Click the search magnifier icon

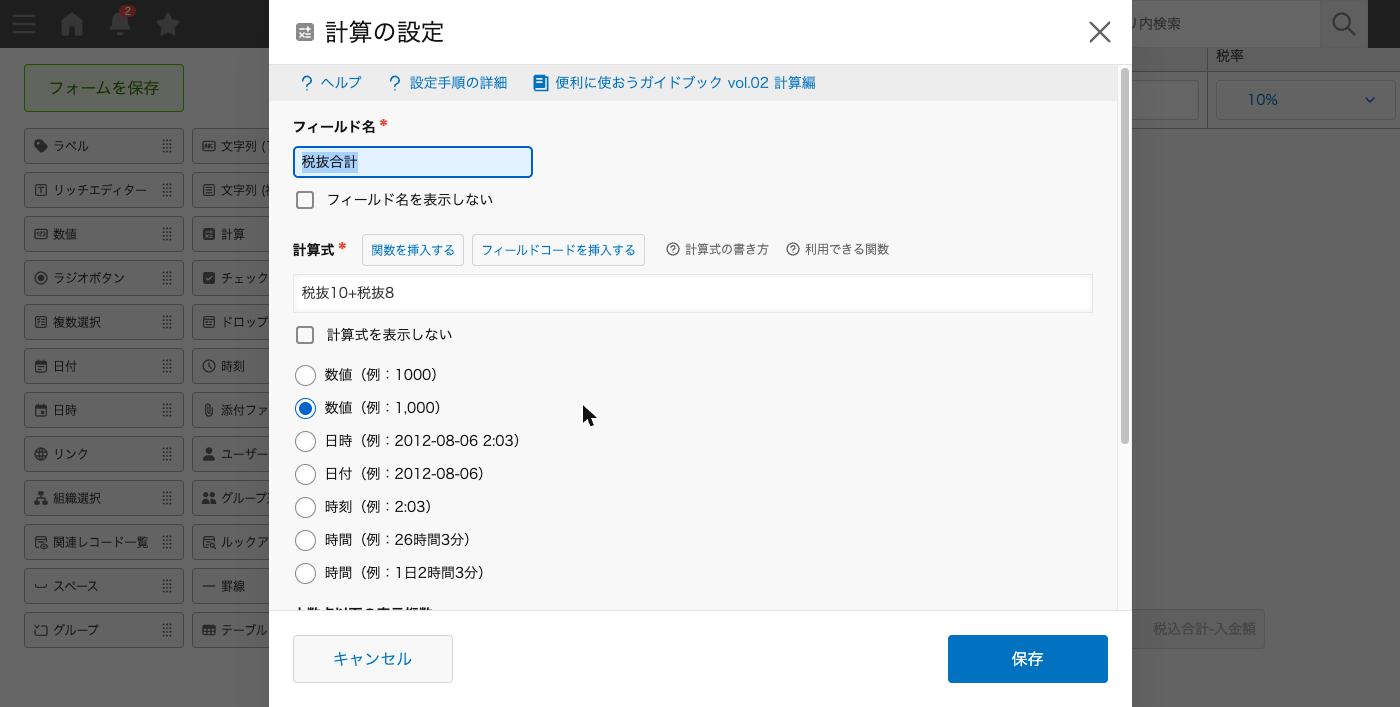(x=1344, y=23)
